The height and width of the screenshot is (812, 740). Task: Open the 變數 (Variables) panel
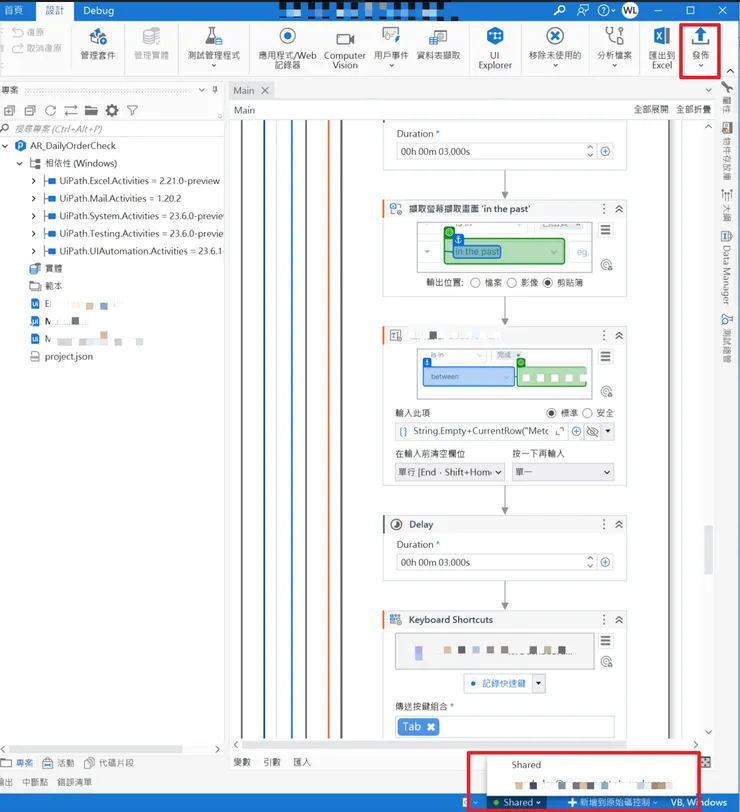242,762
